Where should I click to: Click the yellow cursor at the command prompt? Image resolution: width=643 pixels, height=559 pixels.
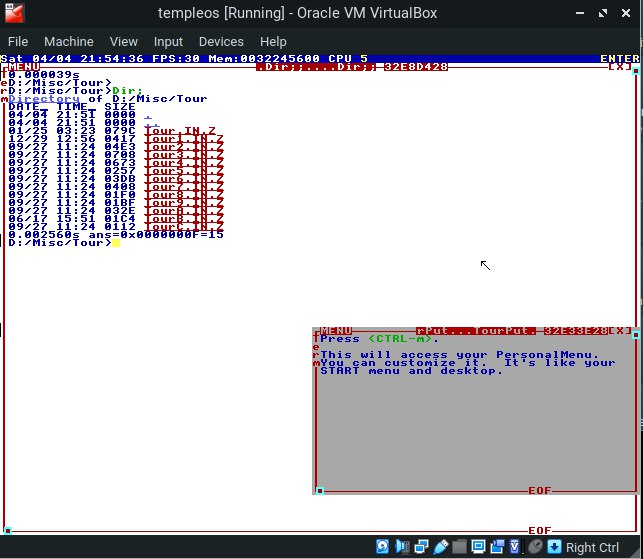tap(116, 243)
